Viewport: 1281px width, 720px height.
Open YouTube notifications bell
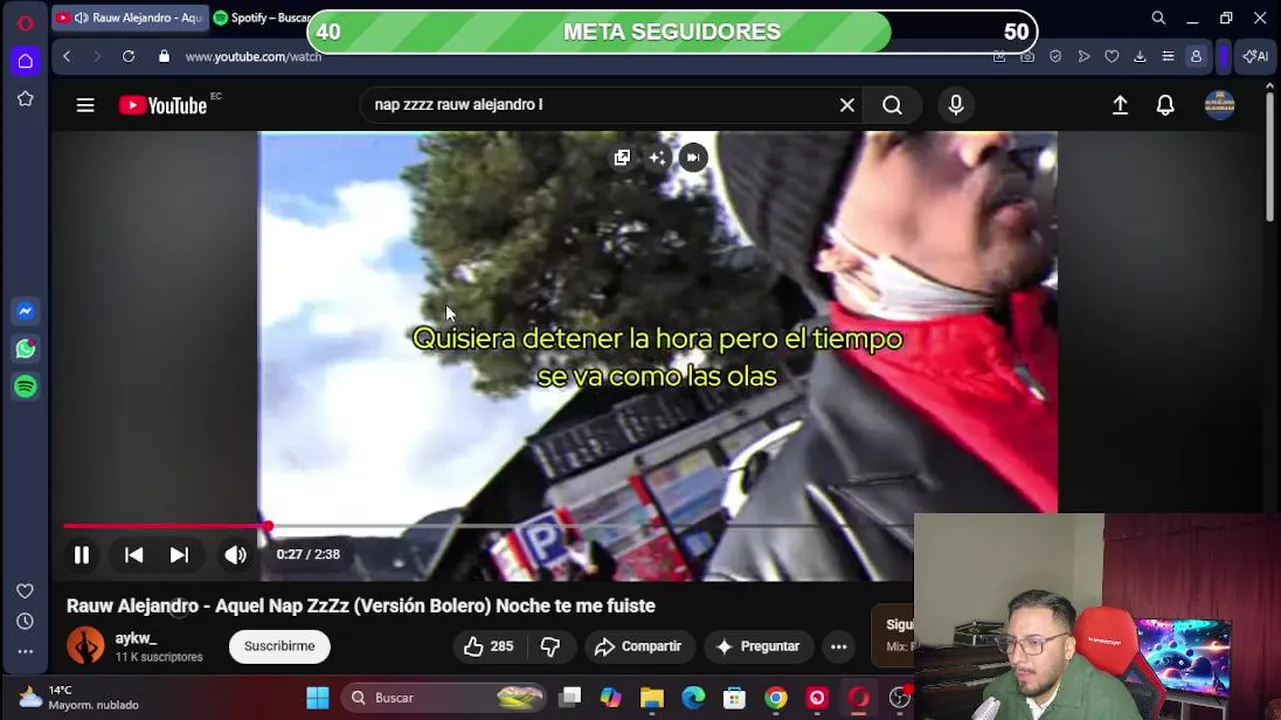coord(1165,105)
